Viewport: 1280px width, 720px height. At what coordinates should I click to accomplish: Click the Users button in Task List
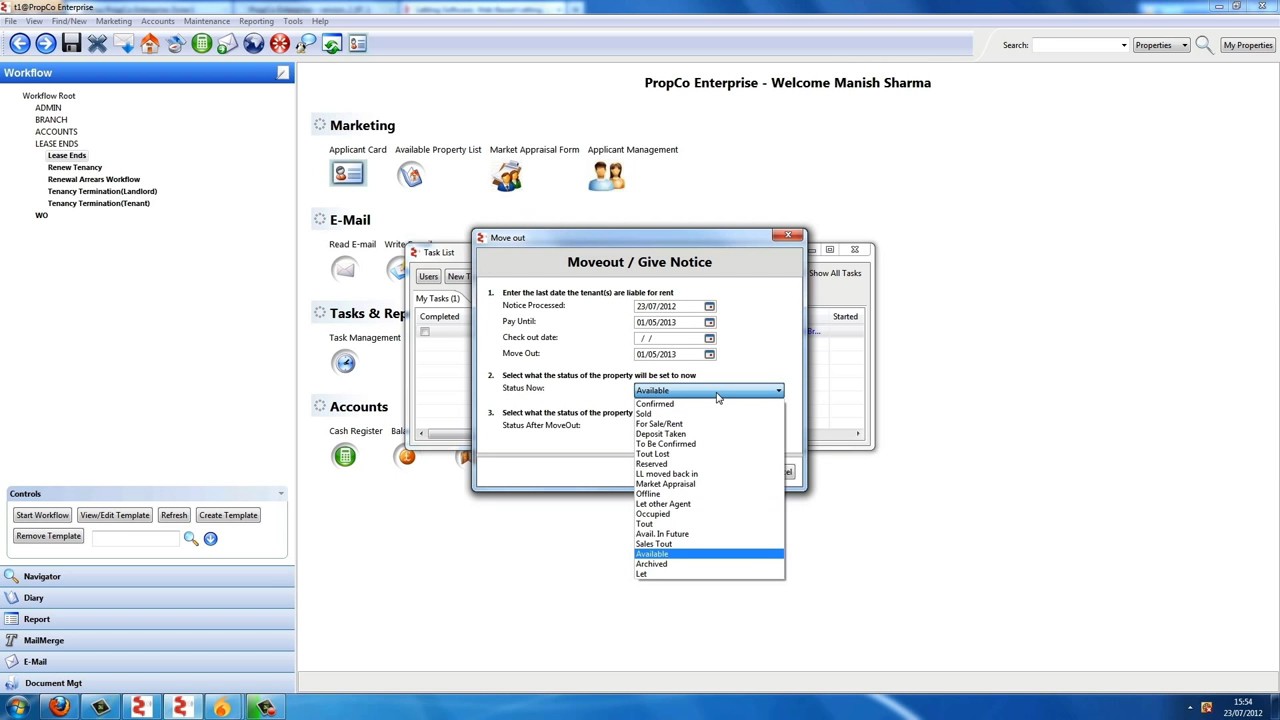coord(428,276)
